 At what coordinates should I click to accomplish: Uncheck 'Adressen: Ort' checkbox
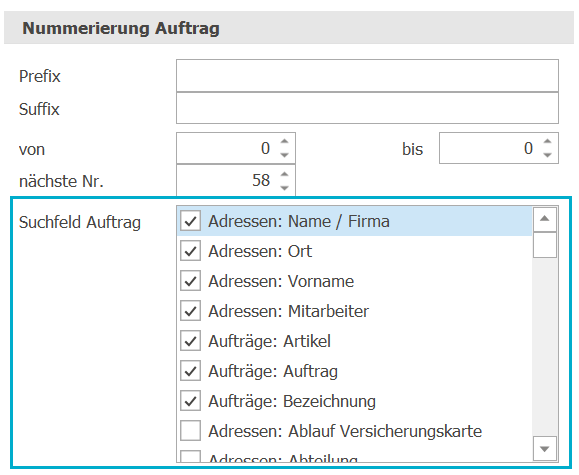point(191,251)
